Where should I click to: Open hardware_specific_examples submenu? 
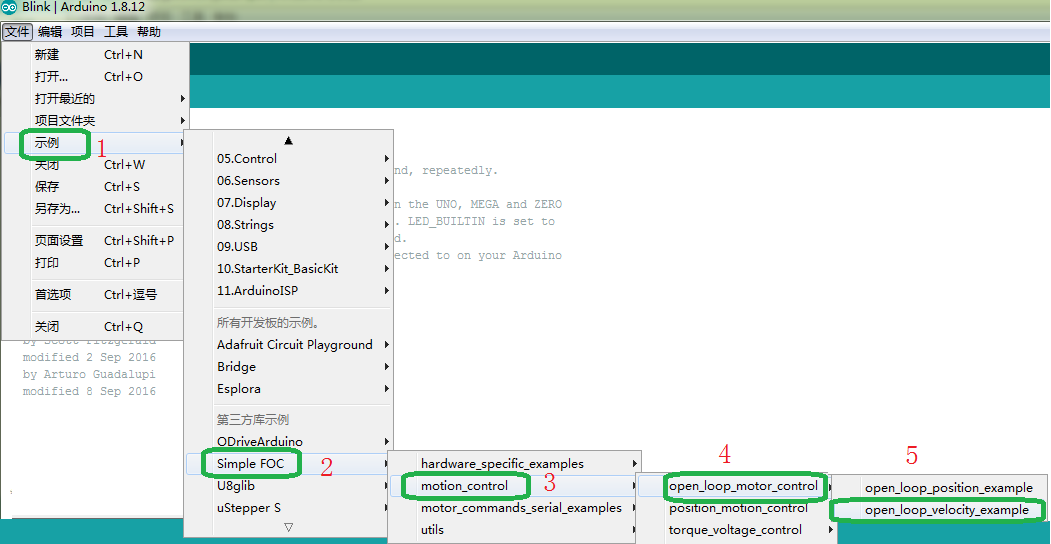coord(515,464)
